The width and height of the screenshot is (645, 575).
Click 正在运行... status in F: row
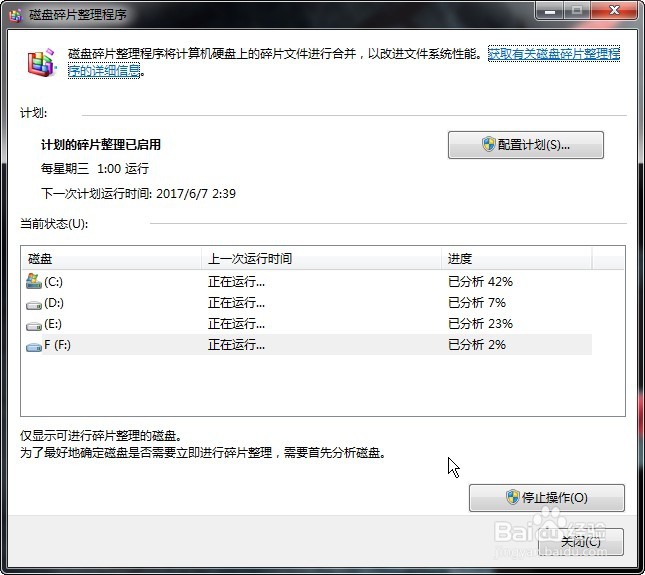click(x=237, y=345)
